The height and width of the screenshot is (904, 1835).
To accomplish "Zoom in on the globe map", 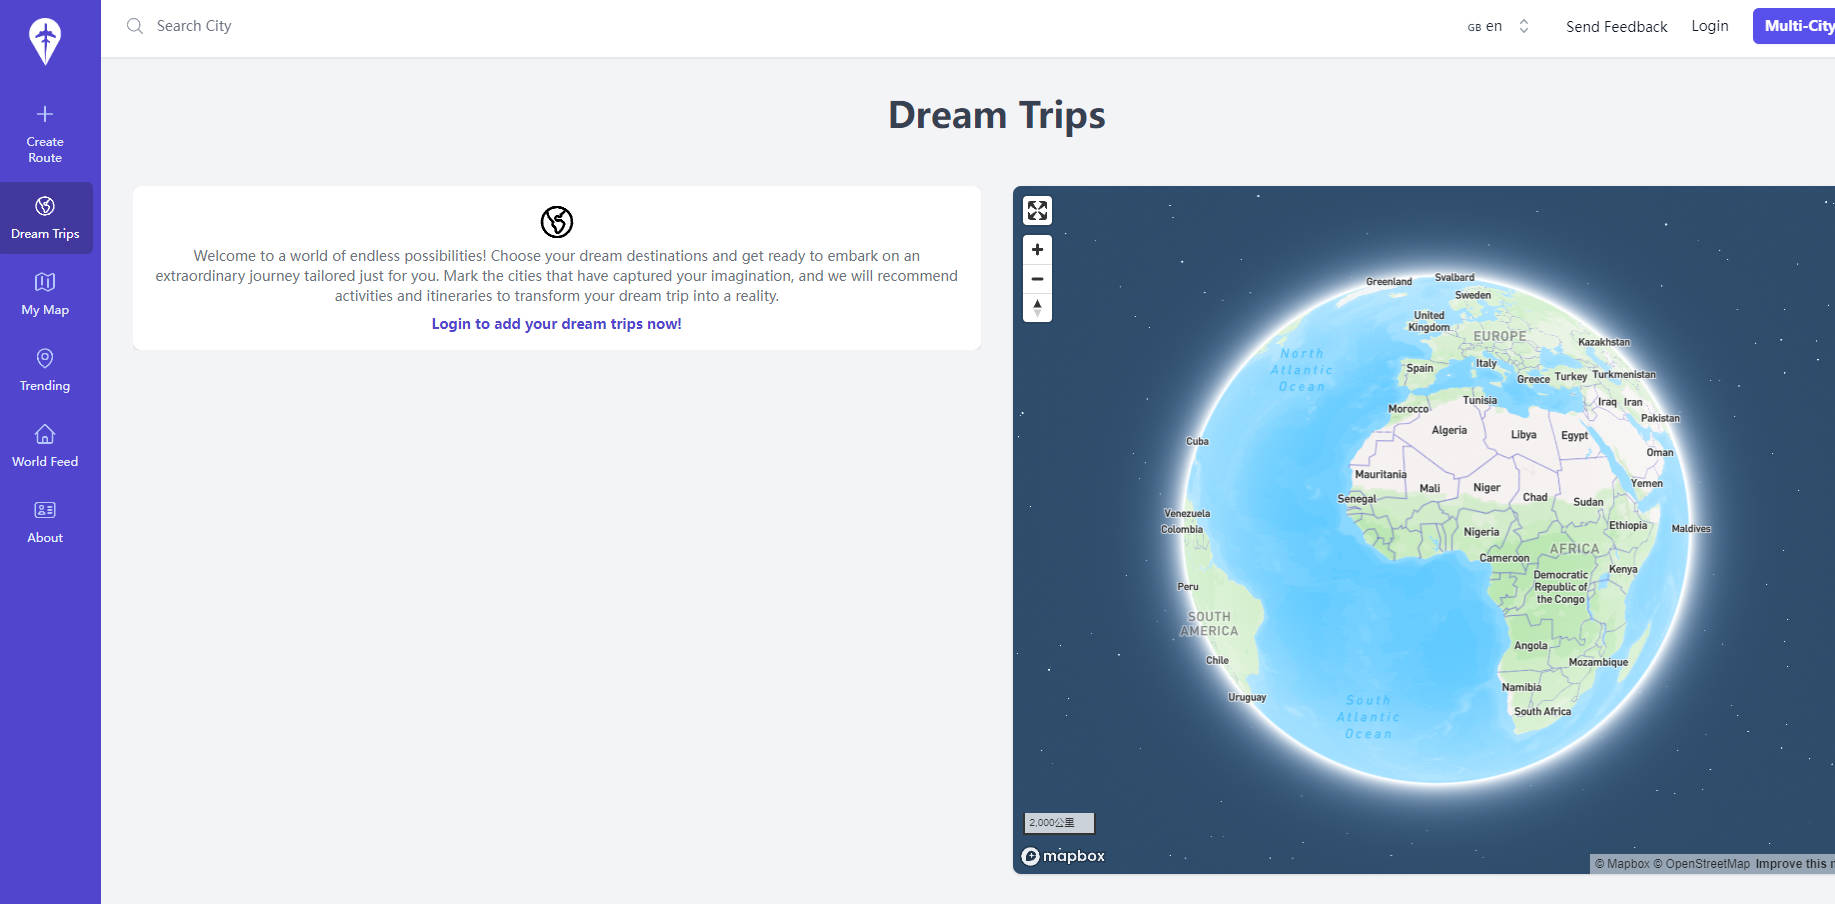I will tap(1037, 249).
